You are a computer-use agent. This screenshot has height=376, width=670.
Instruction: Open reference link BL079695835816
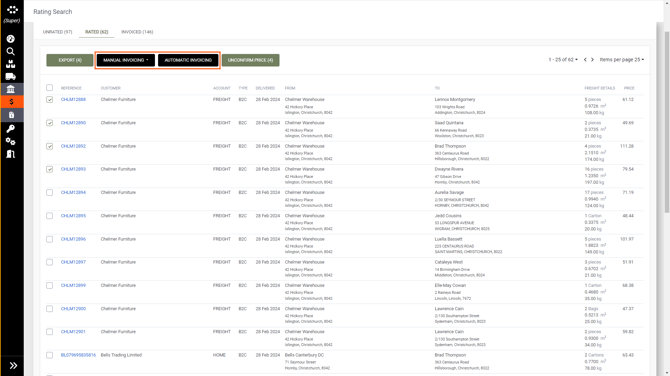click(78, 355)
